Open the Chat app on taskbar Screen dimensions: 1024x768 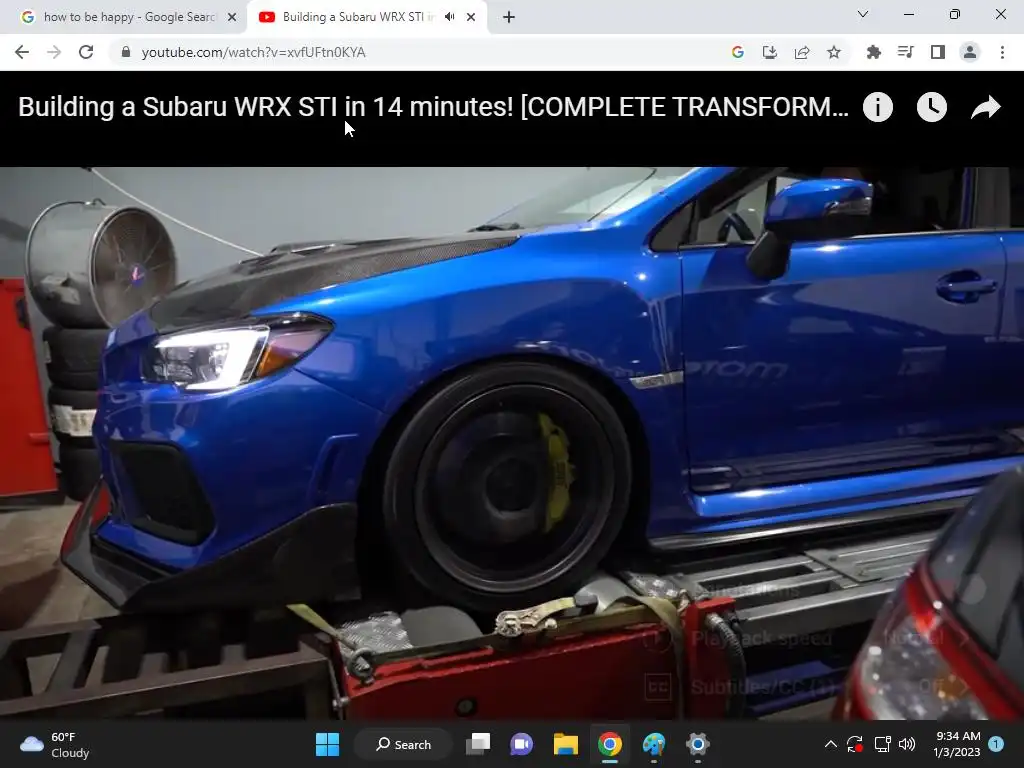(x=522, y=744)
